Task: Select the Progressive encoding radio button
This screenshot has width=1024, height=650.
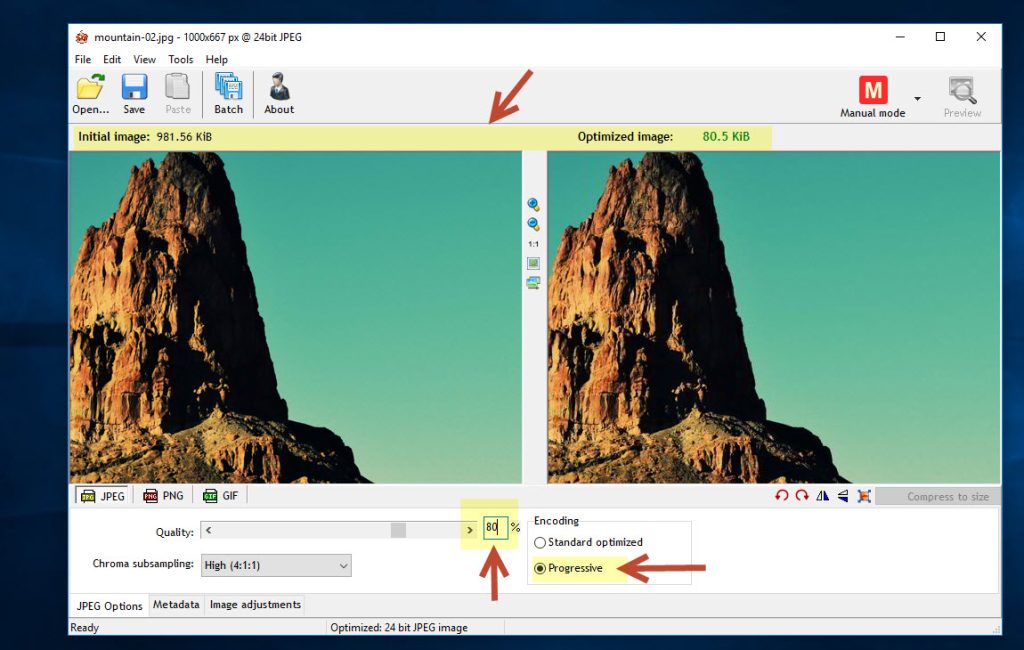Action: pyautogui.click(x=540, y=568)
